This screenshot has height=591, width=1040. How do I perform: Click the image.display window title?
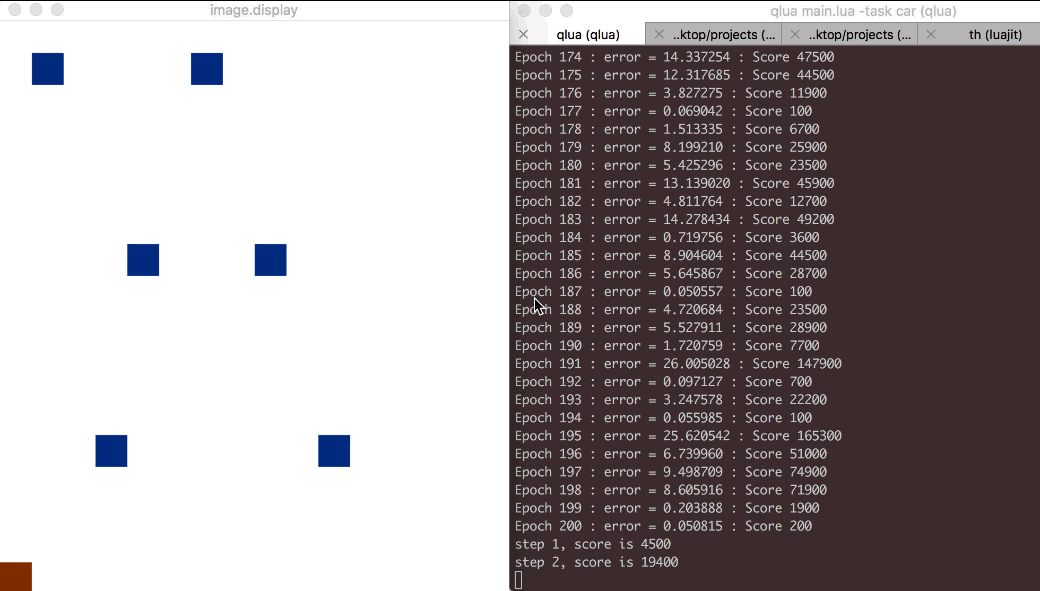(x=254, y=10)
